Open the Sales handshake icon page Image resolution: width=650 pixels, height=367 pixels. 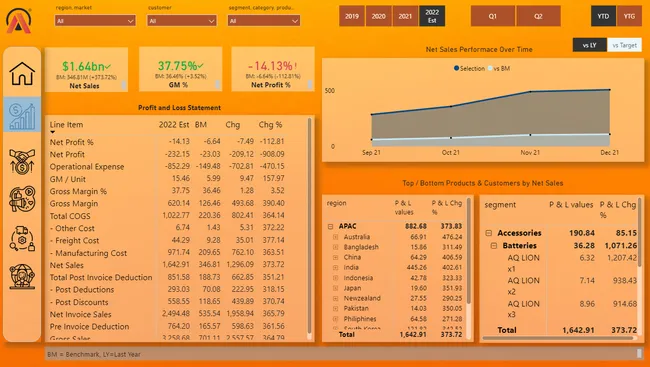[x=22, y=161]
